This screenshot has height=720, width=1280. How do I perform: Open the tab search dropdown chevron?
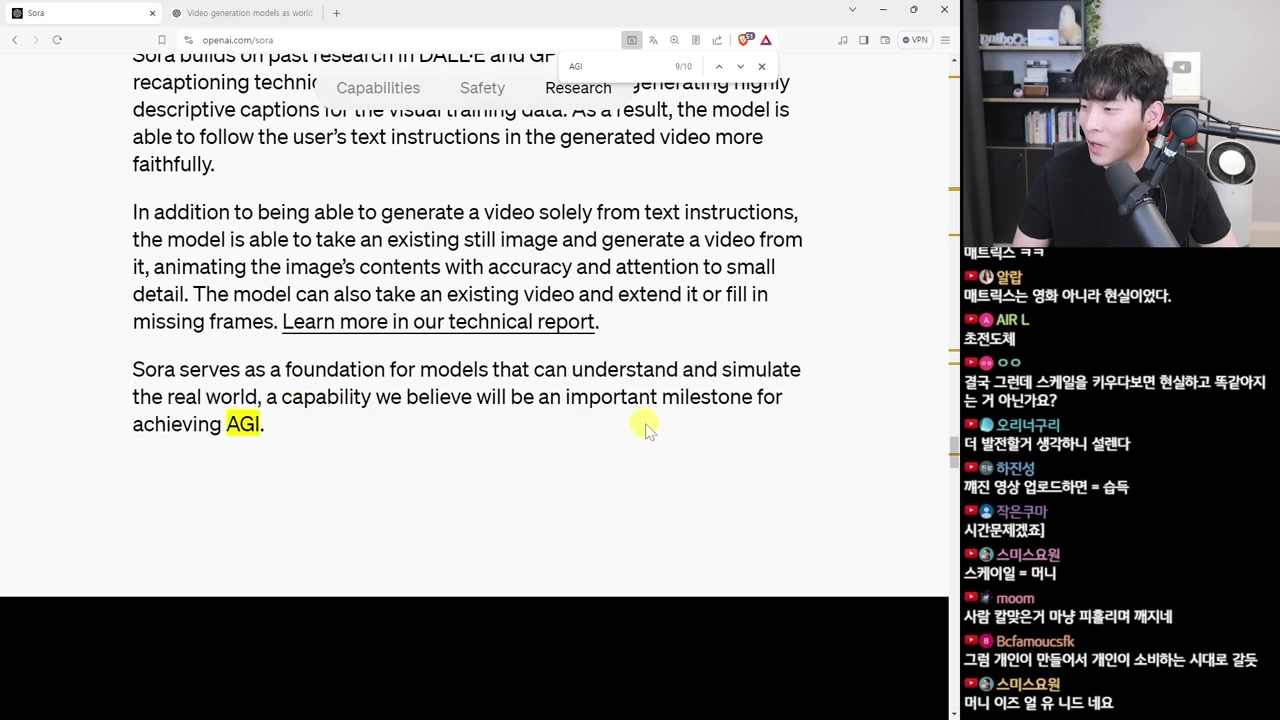(x=852, y=10)
